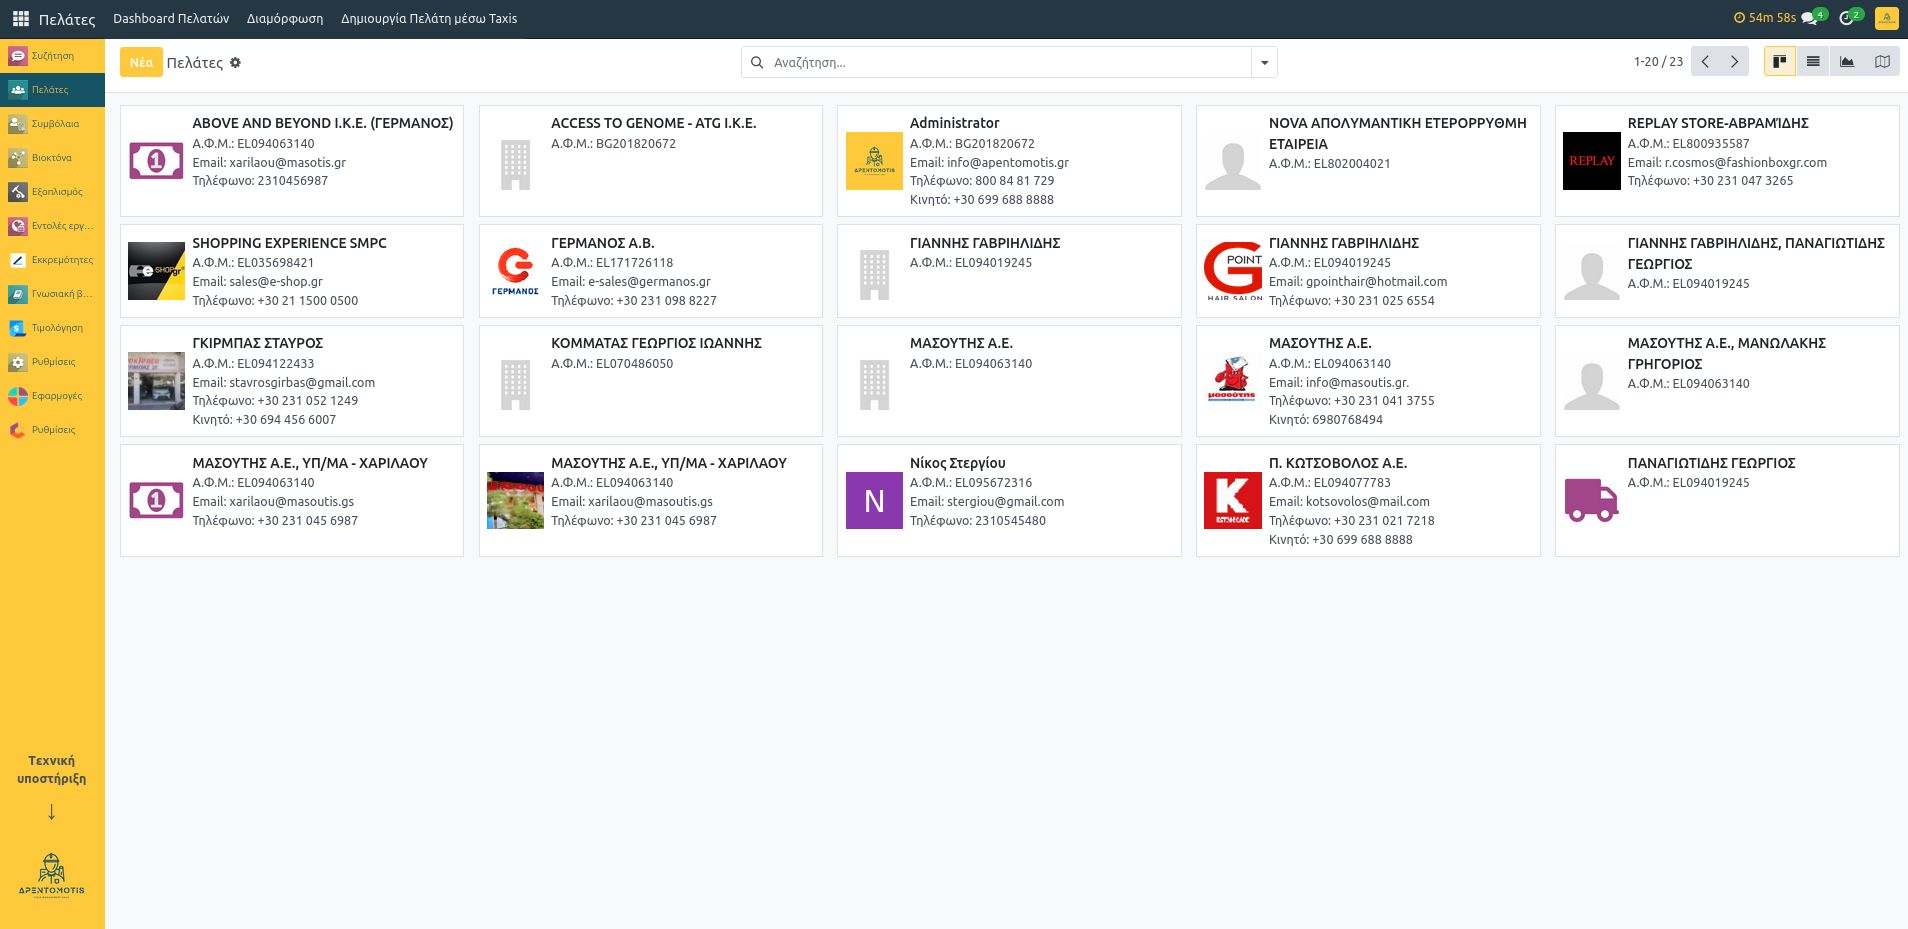The image size is (1908, 929).
Task: Click Πελάτες app title in top bar
Action: click(67, 19)
